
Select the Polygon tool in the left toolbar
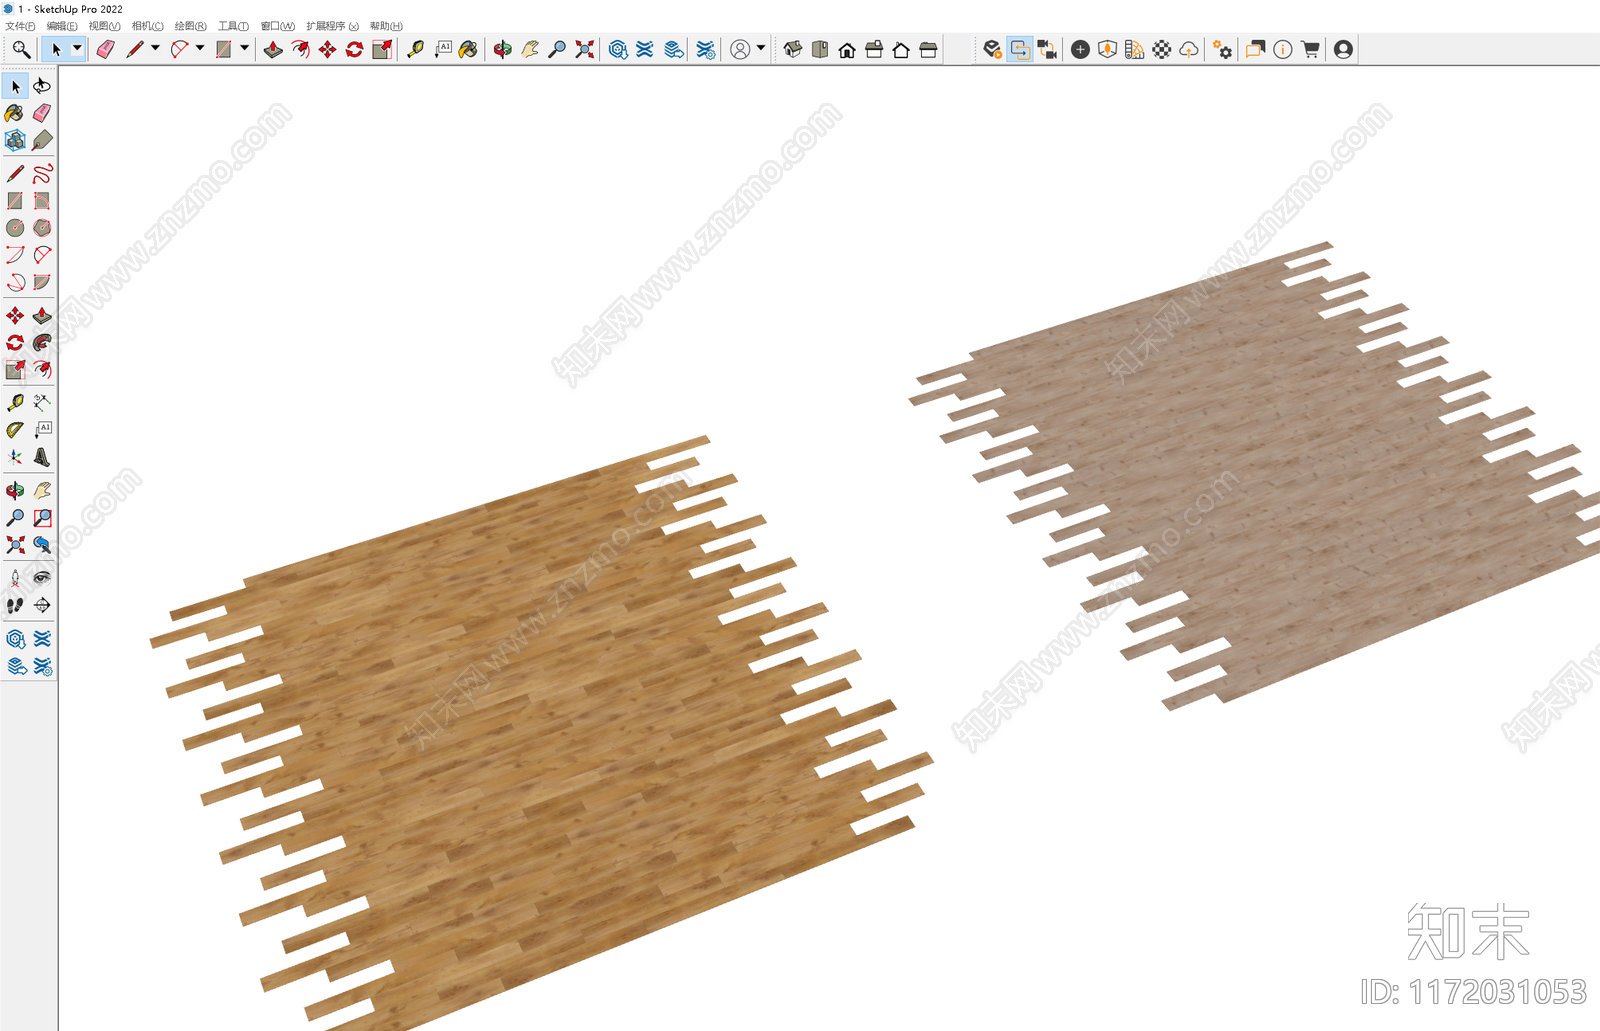pyautogui.click(x=42, y=228)
